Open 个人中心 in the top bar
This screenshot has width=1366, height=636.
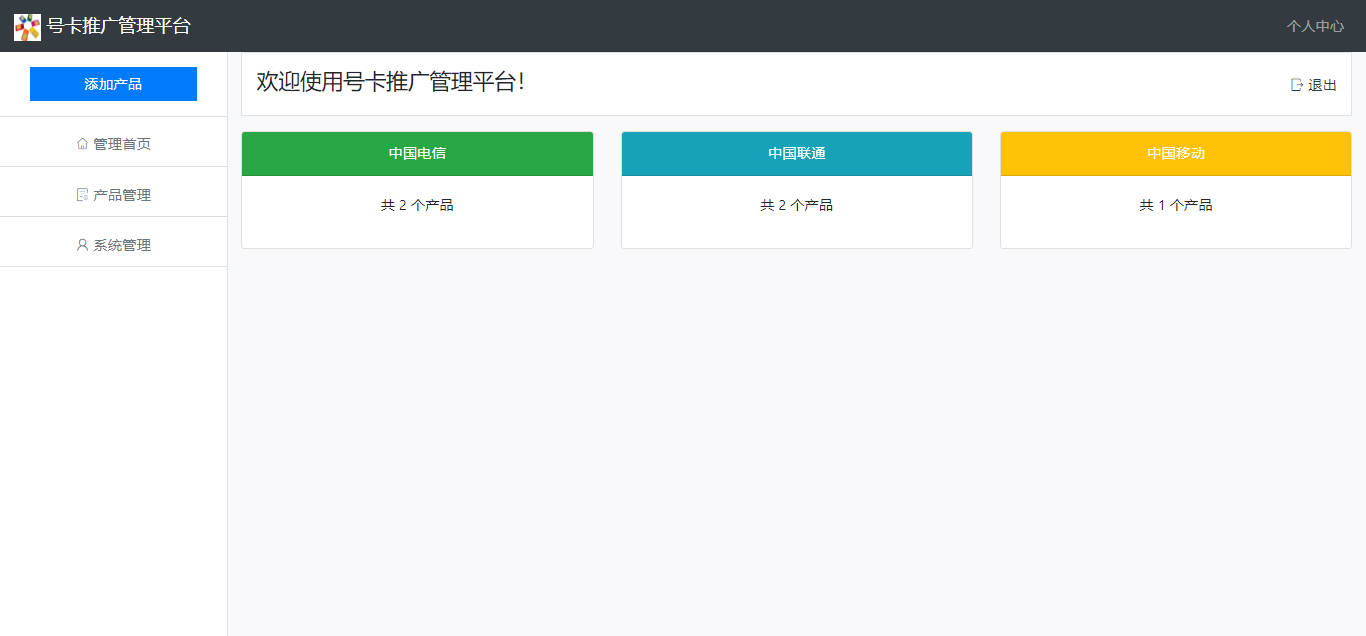(x=1315, y=26)
